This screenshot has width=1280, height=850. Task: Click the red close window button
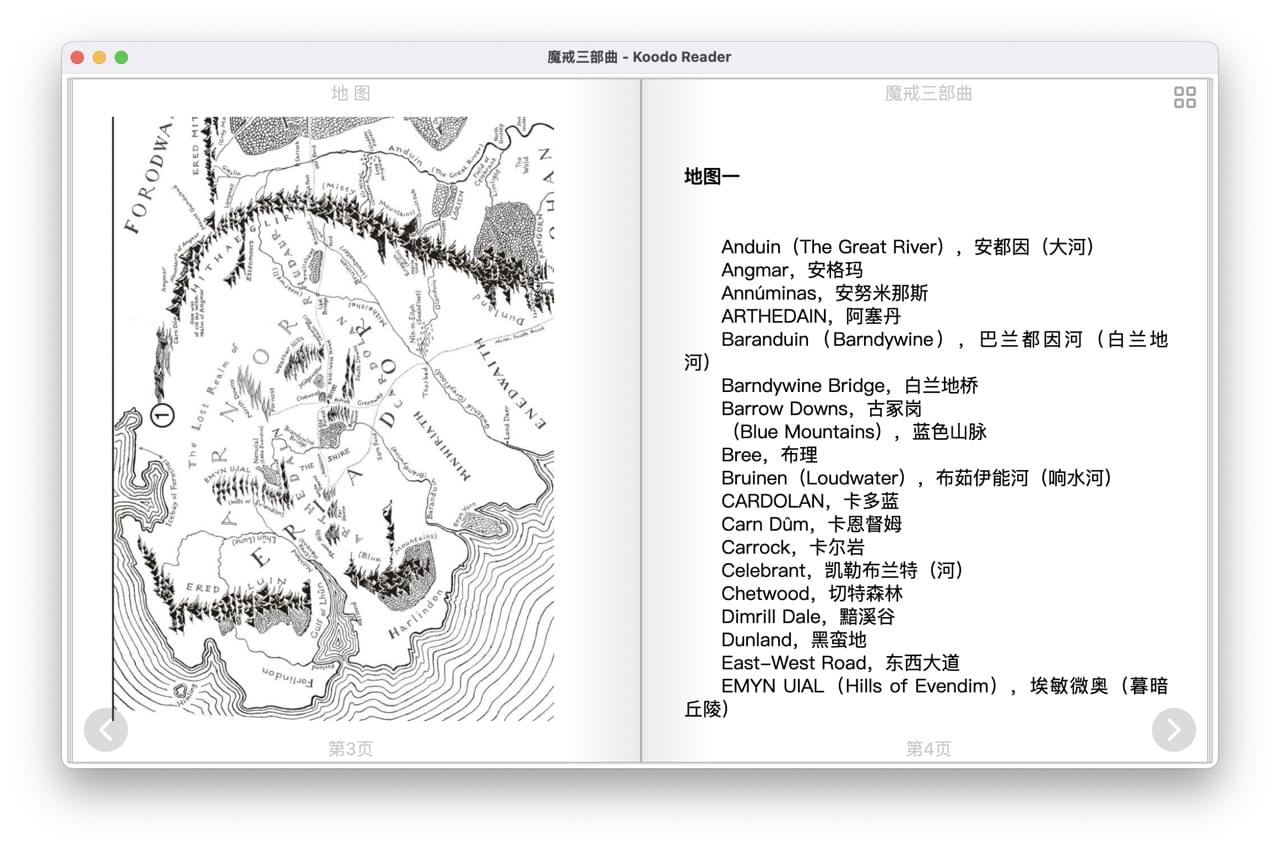(78, 57)
